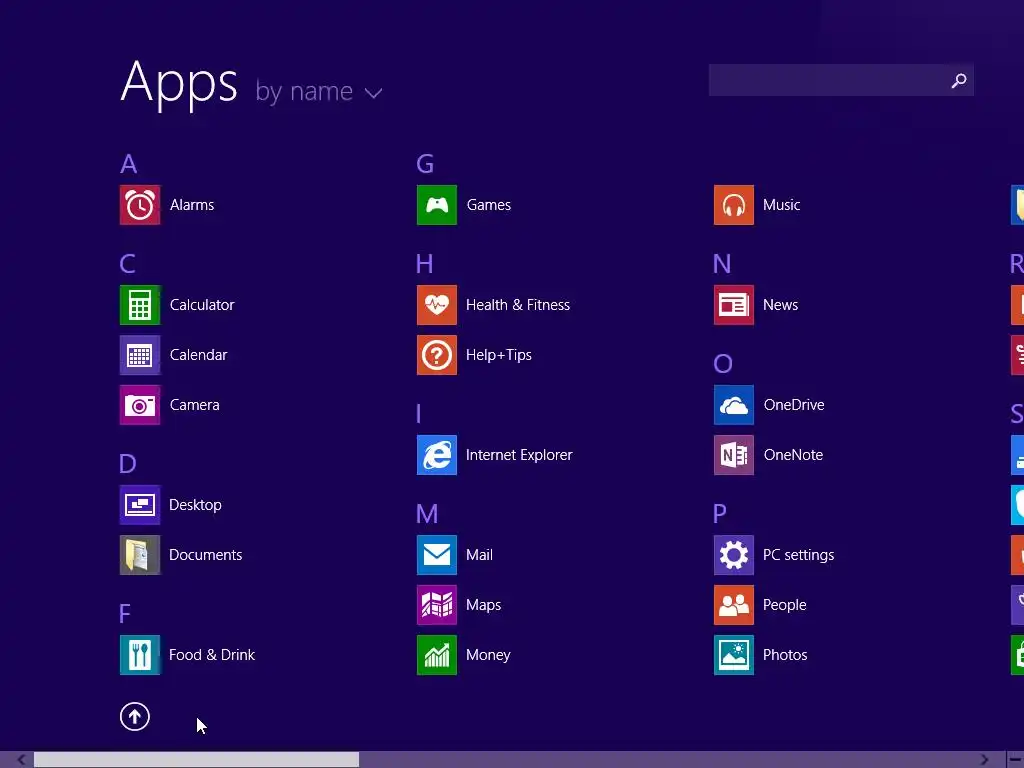1024x768 pixels.
Task: Click the letter C group header
Action: pos(127,264)
